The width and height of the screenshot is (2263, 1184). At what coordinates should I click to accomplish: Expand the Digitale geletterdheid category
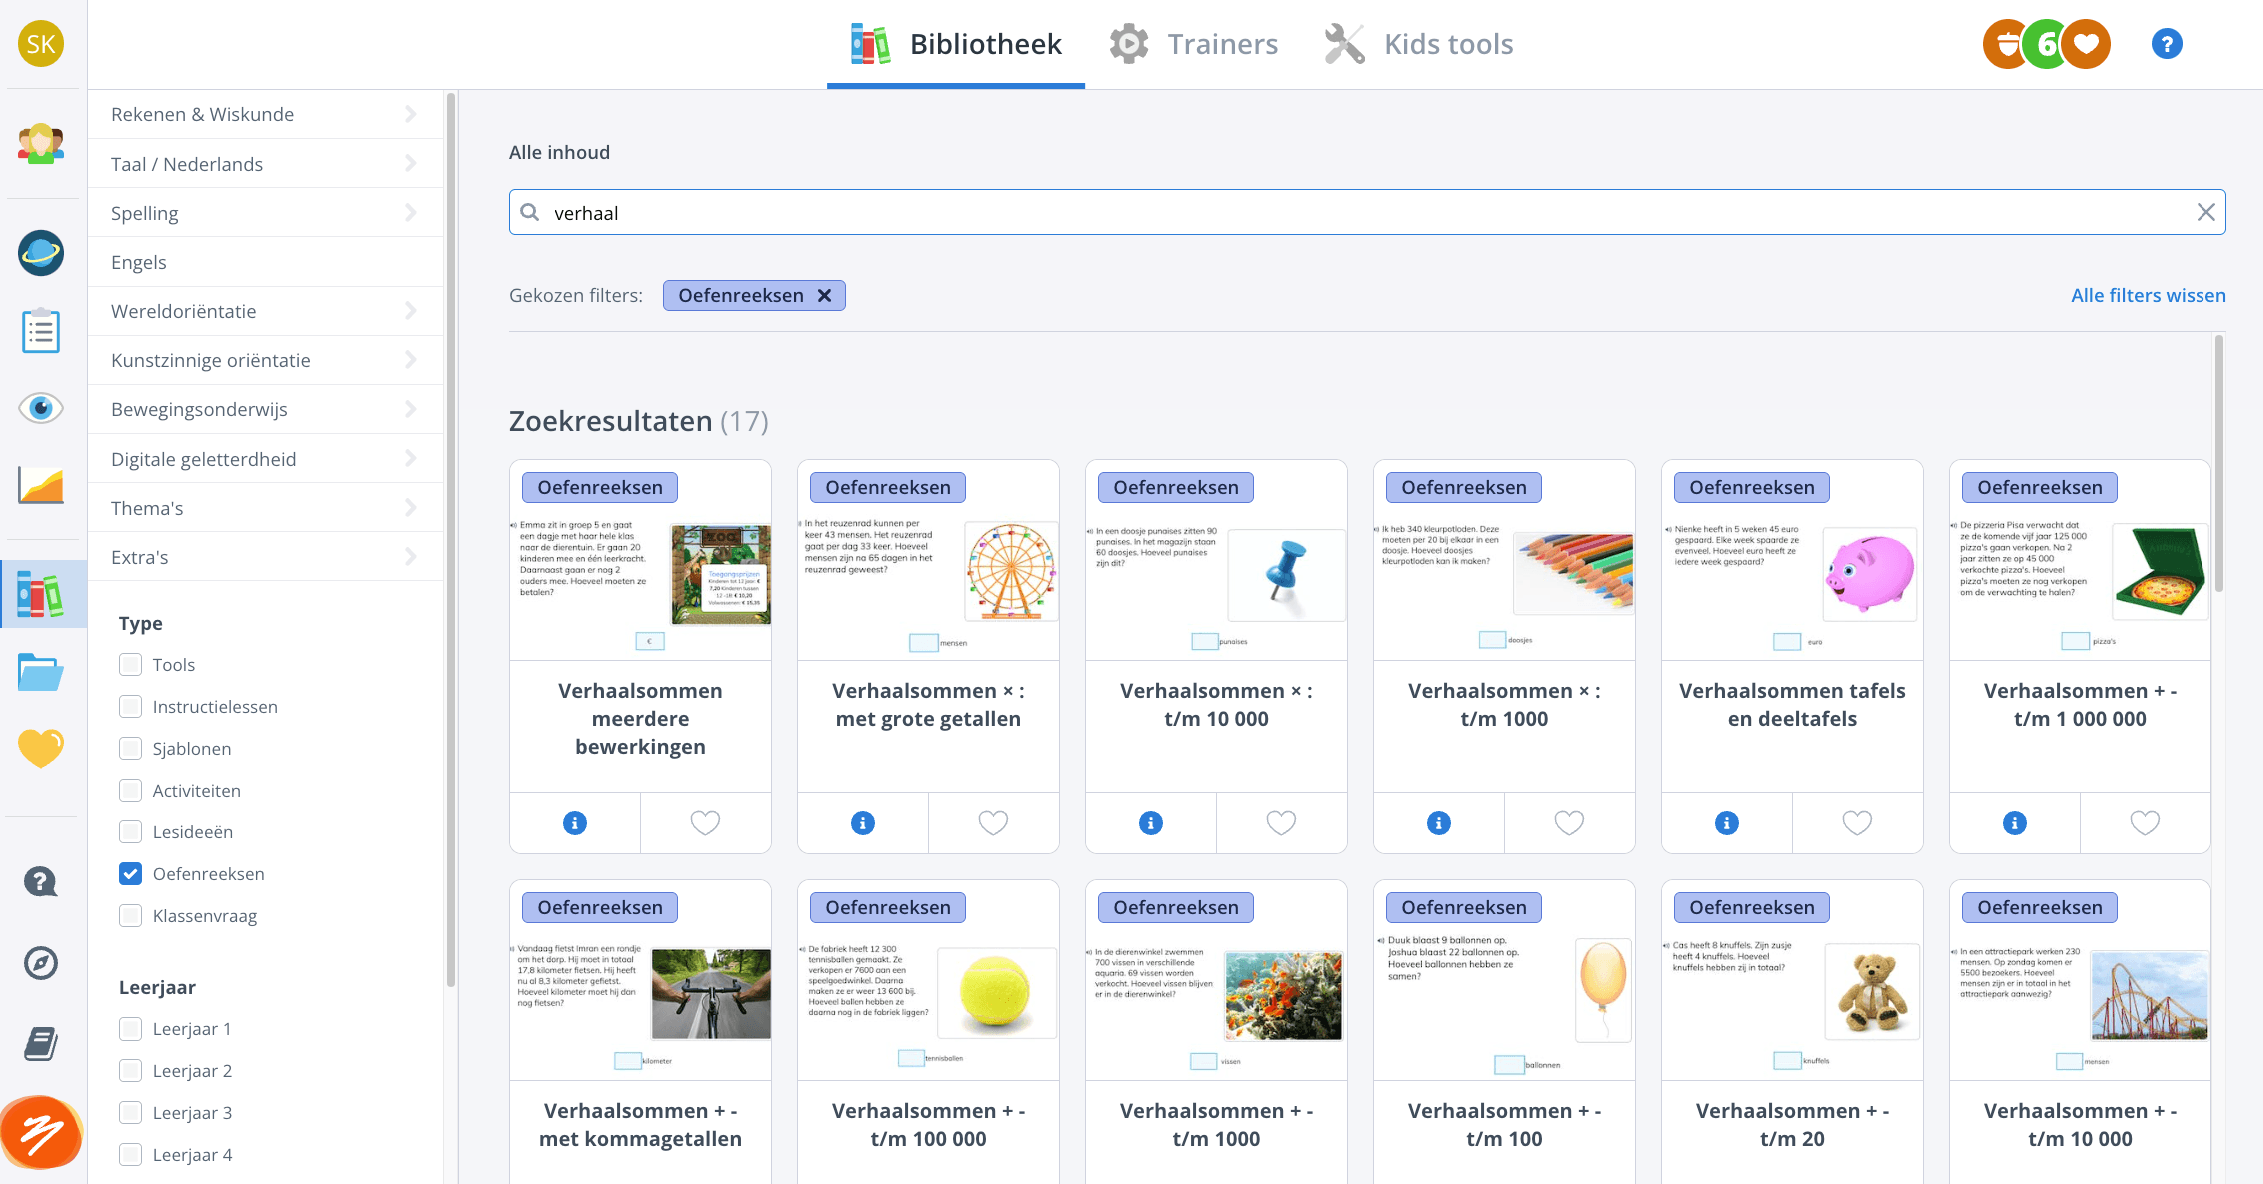(x=265, y=459)
